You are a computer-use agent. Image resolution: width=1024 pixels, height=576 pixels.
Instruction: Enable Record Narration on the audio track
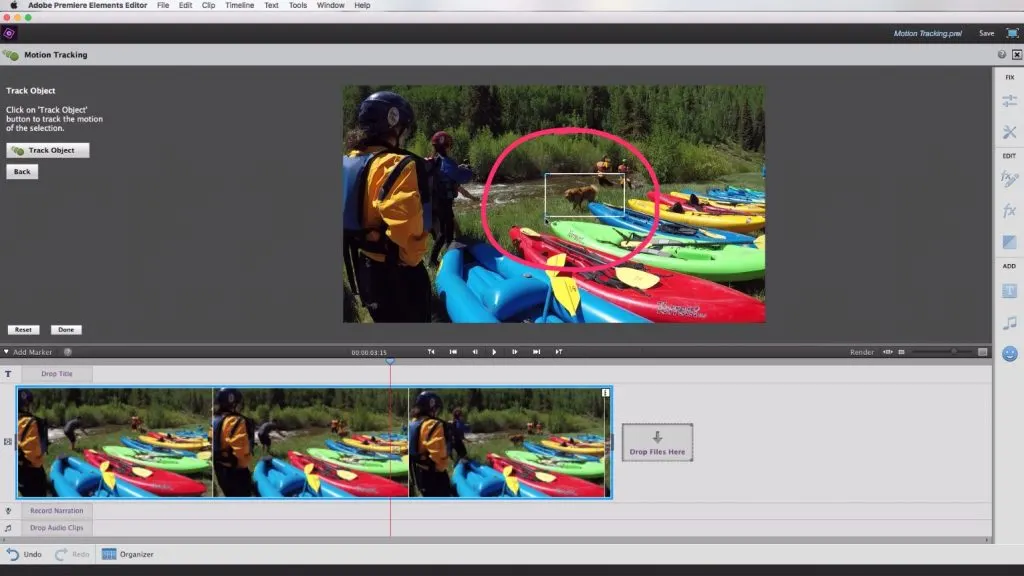[55, 510]
